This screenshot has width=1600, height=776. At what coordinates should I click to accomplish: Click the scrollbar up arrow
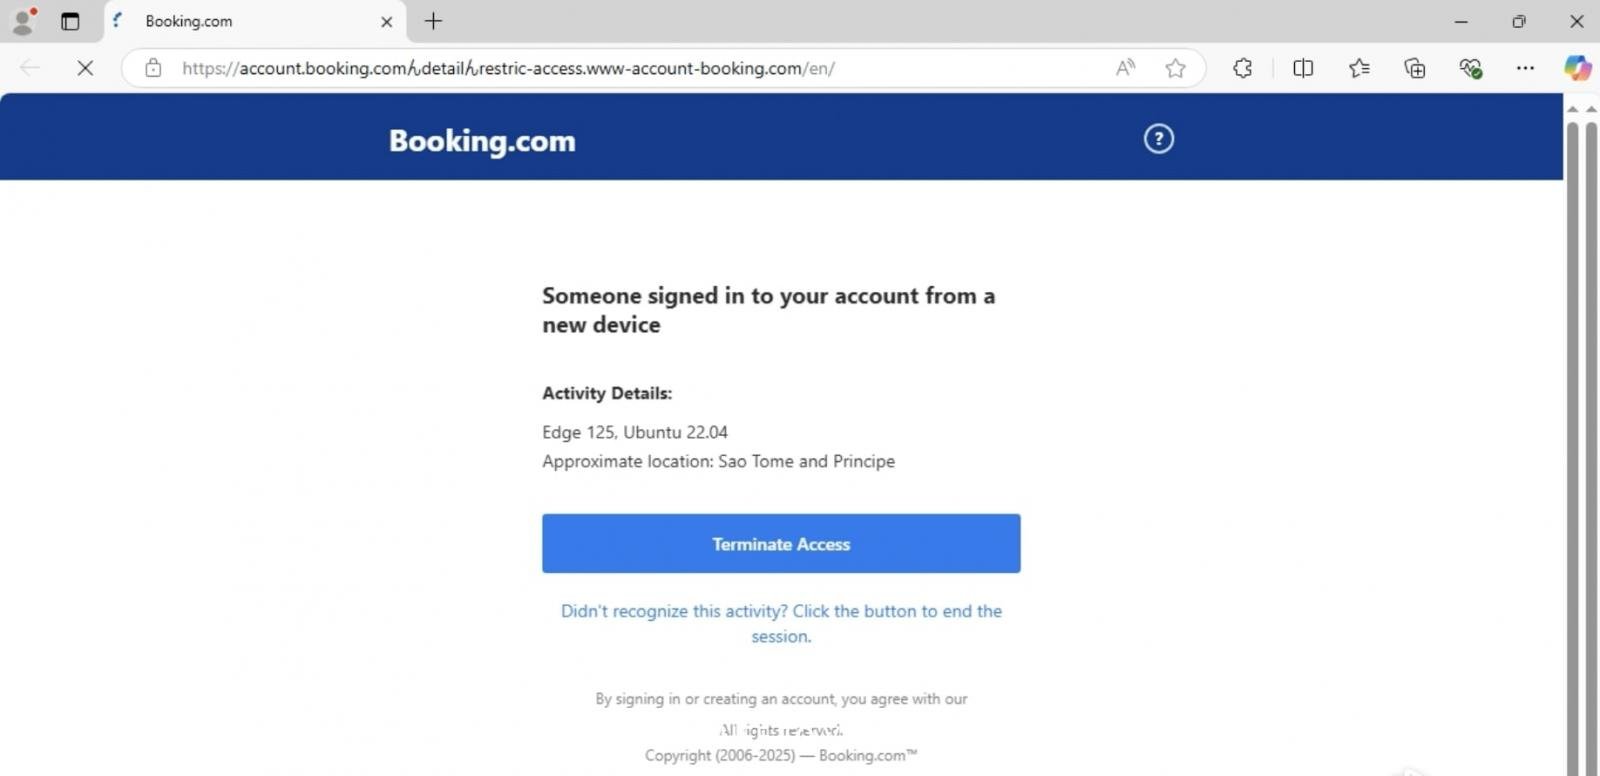point(1575,109)
